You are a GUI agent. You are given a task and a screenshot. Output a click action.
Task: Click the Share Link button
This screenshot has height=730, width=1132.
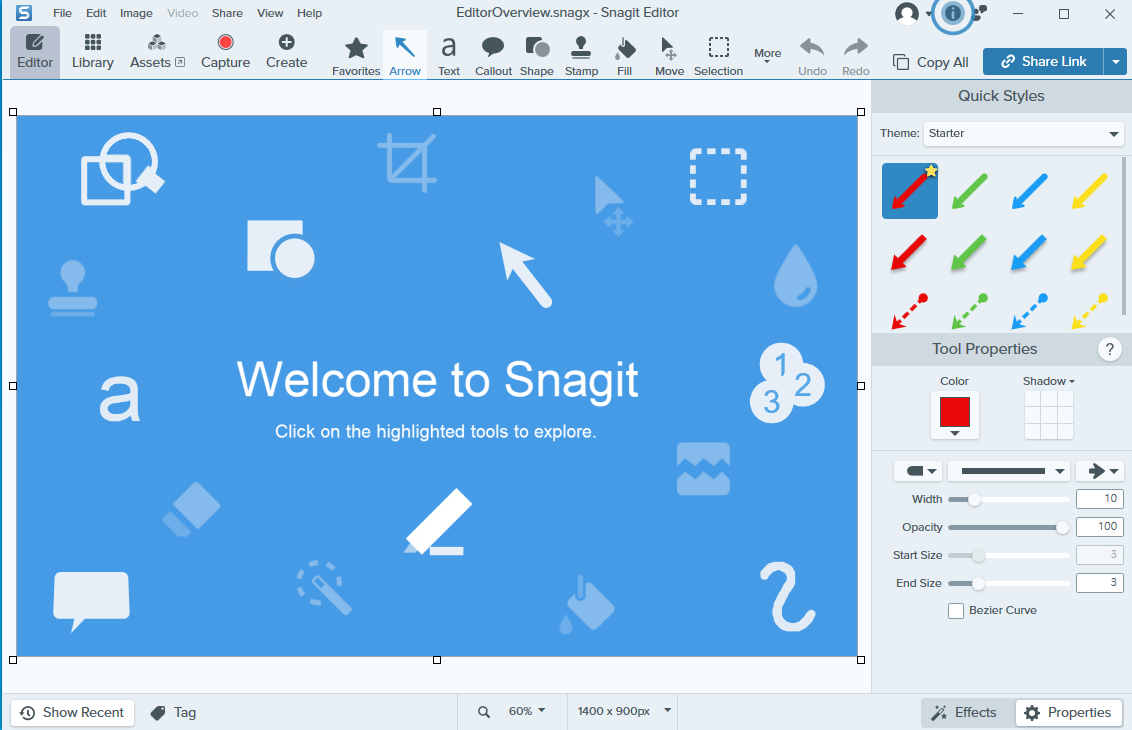pos(1043,62)
